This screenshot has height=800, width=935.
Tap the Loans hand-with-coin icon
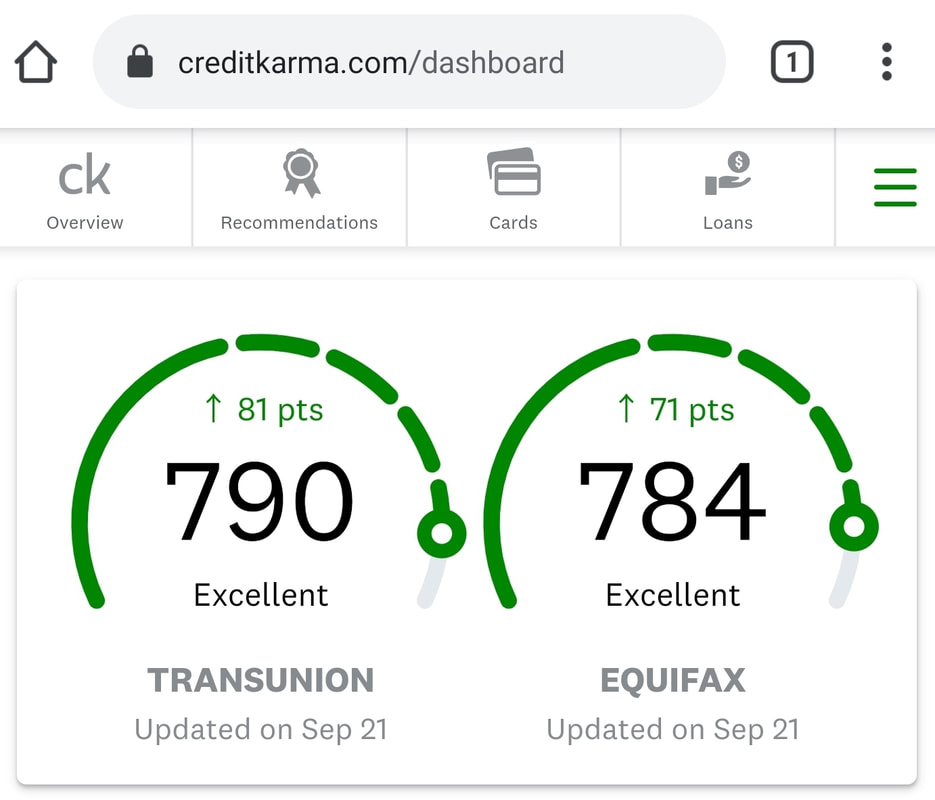(x=727, y=173)
